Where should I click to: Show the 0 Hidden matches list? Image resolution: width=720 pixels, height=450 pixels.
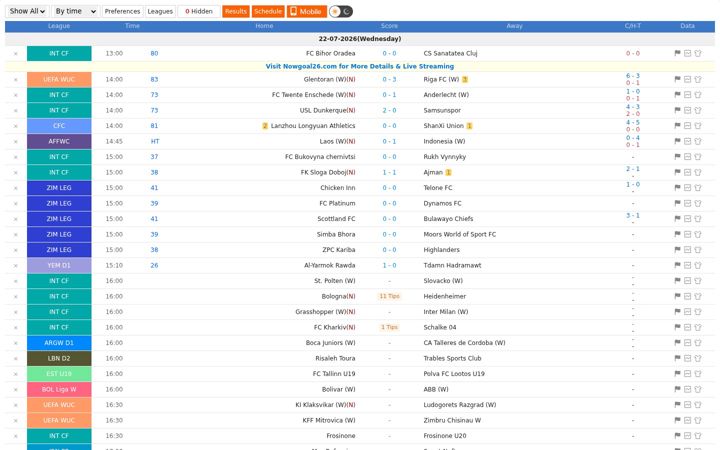coord(199,11)
